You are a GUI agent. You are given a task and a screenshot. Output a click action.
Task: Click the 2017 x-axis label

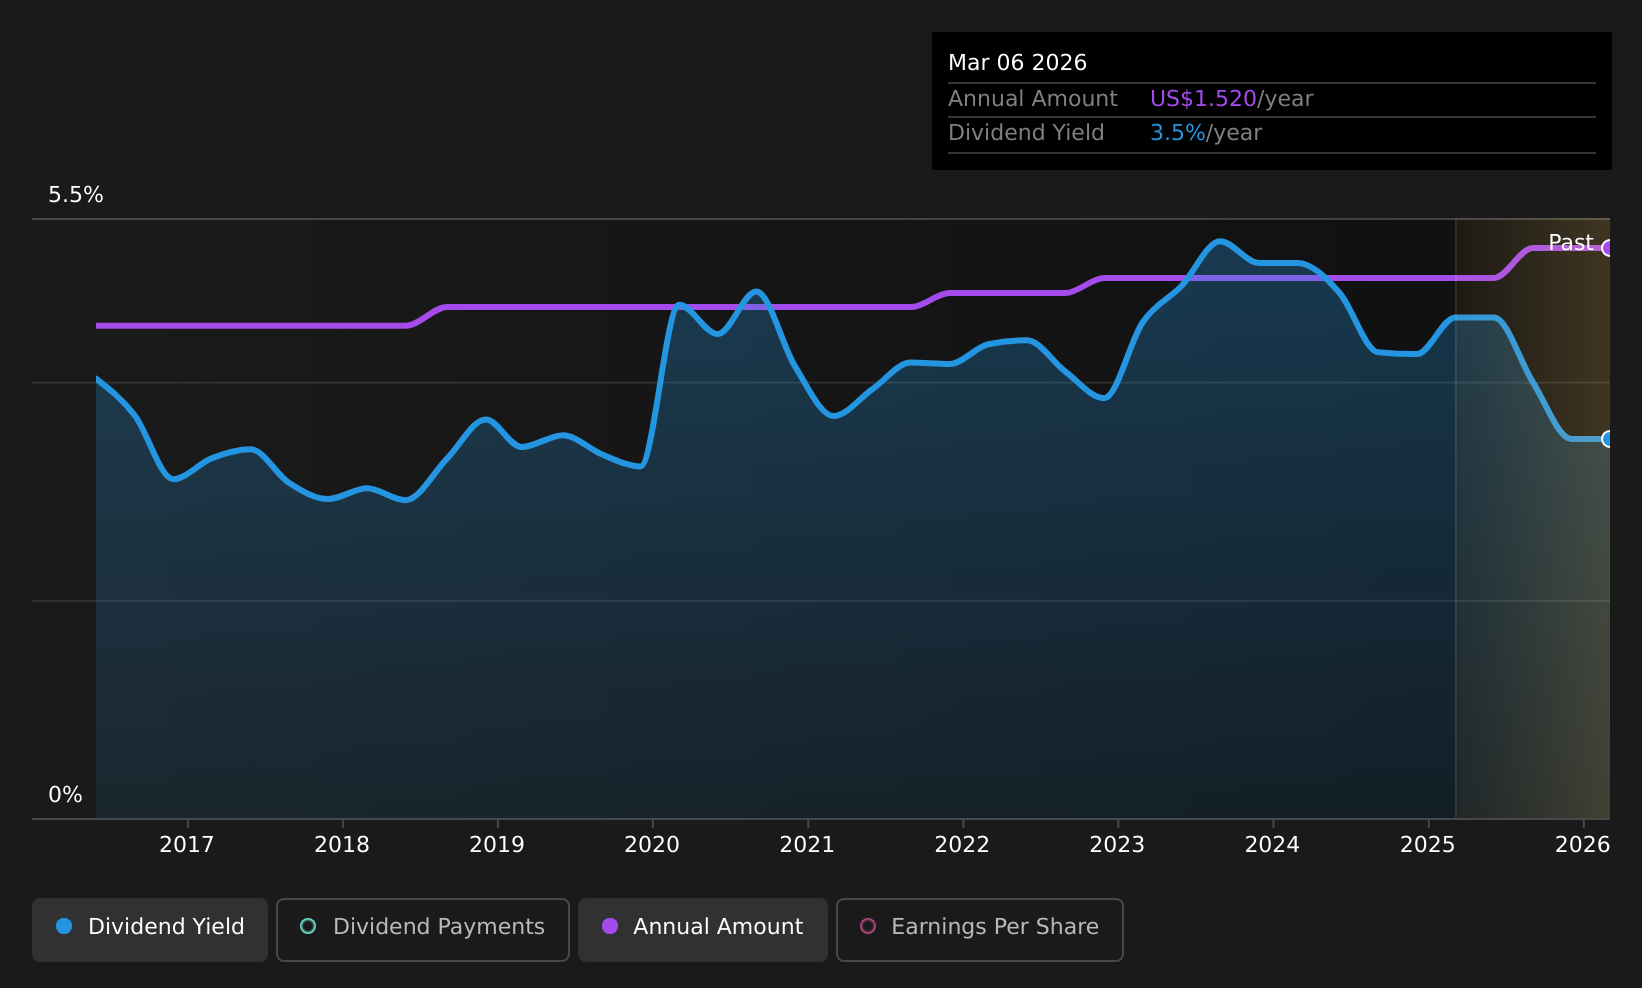click(187, 845)
